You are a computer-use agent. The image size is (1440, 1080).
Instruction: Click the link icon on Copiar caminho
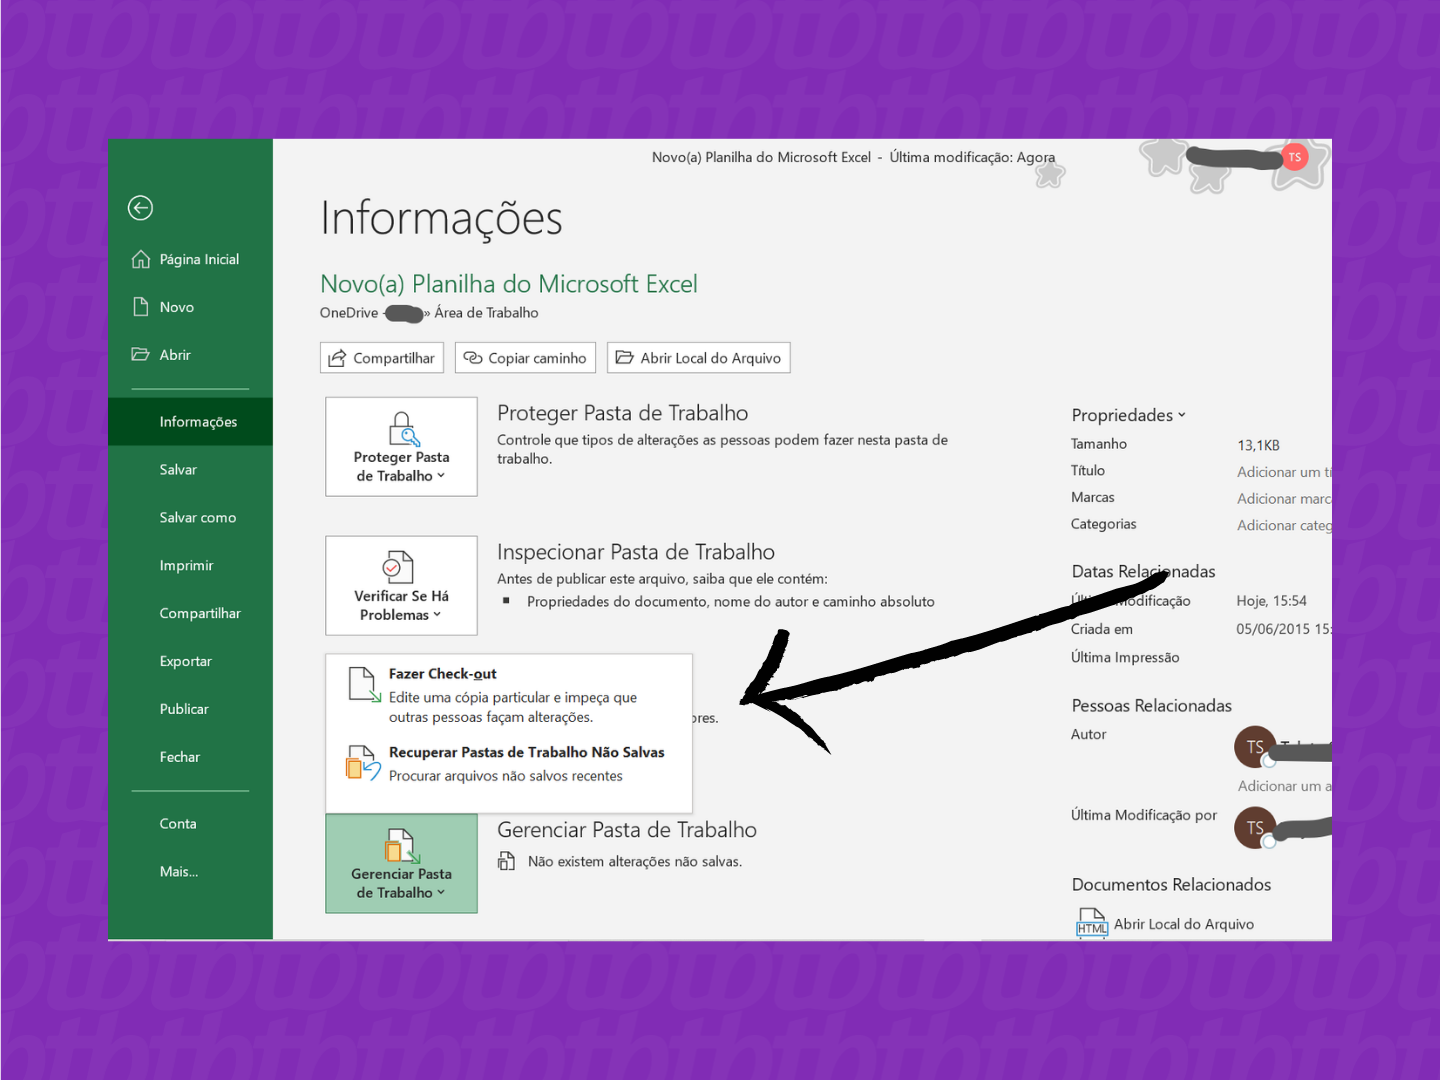point(473,358)
